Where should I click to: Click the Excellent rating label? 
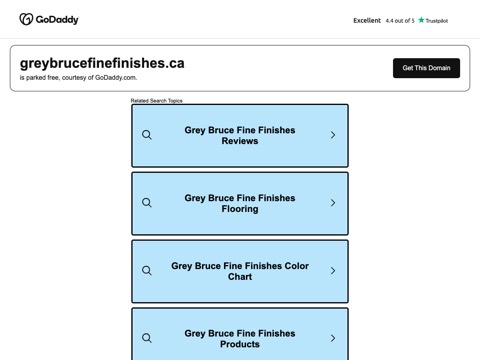[367, 20]
